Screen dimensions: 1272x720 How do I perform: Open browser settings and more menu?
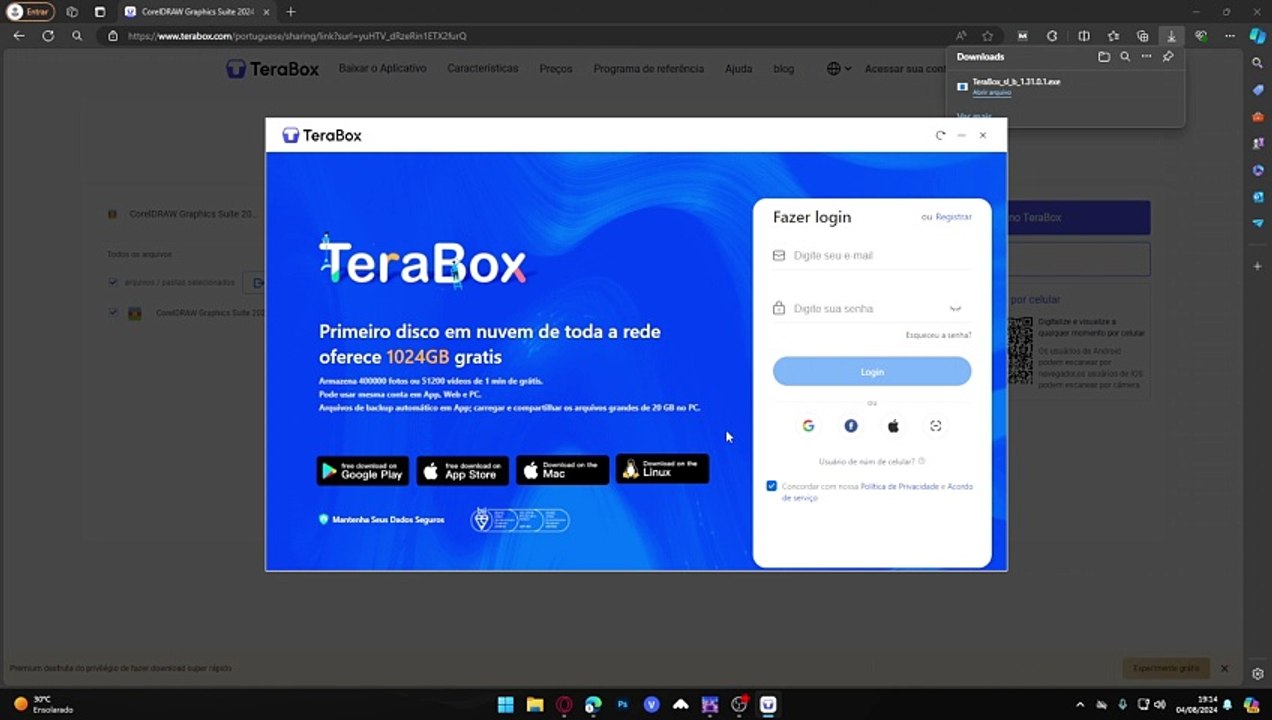1229,36
